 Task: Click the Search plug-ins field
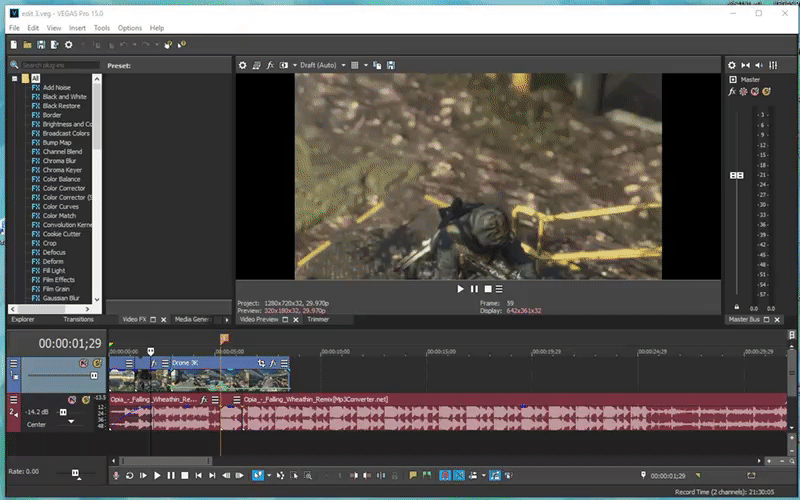60,65
